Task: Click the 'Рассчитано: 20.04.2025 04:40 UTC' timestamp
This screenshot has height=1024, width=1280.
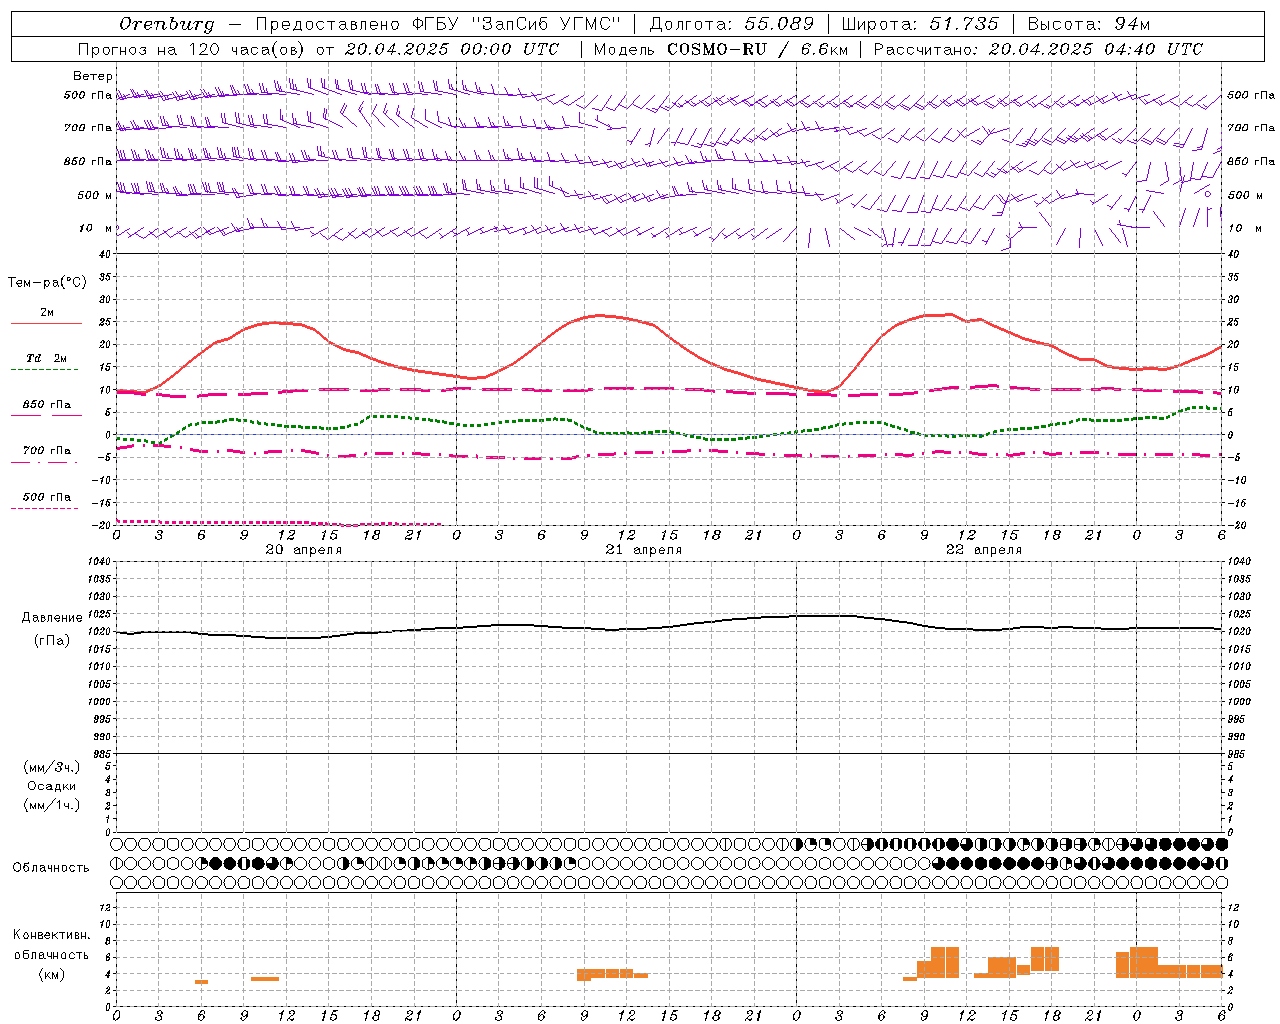Action: pos(1038,49)
